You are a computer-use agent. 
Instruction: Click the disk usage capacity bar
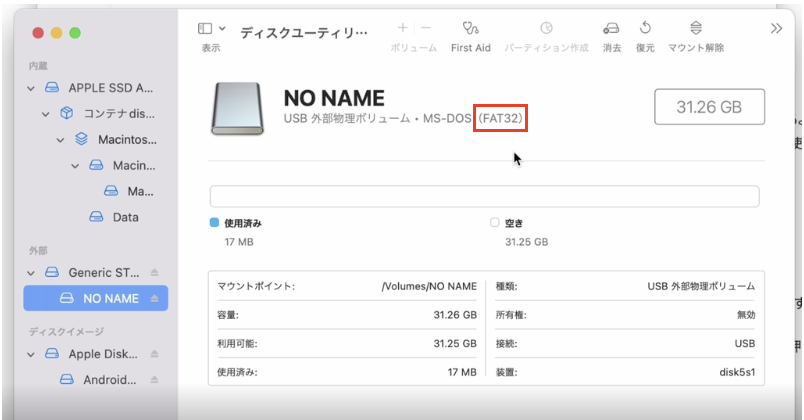[484, 196]
